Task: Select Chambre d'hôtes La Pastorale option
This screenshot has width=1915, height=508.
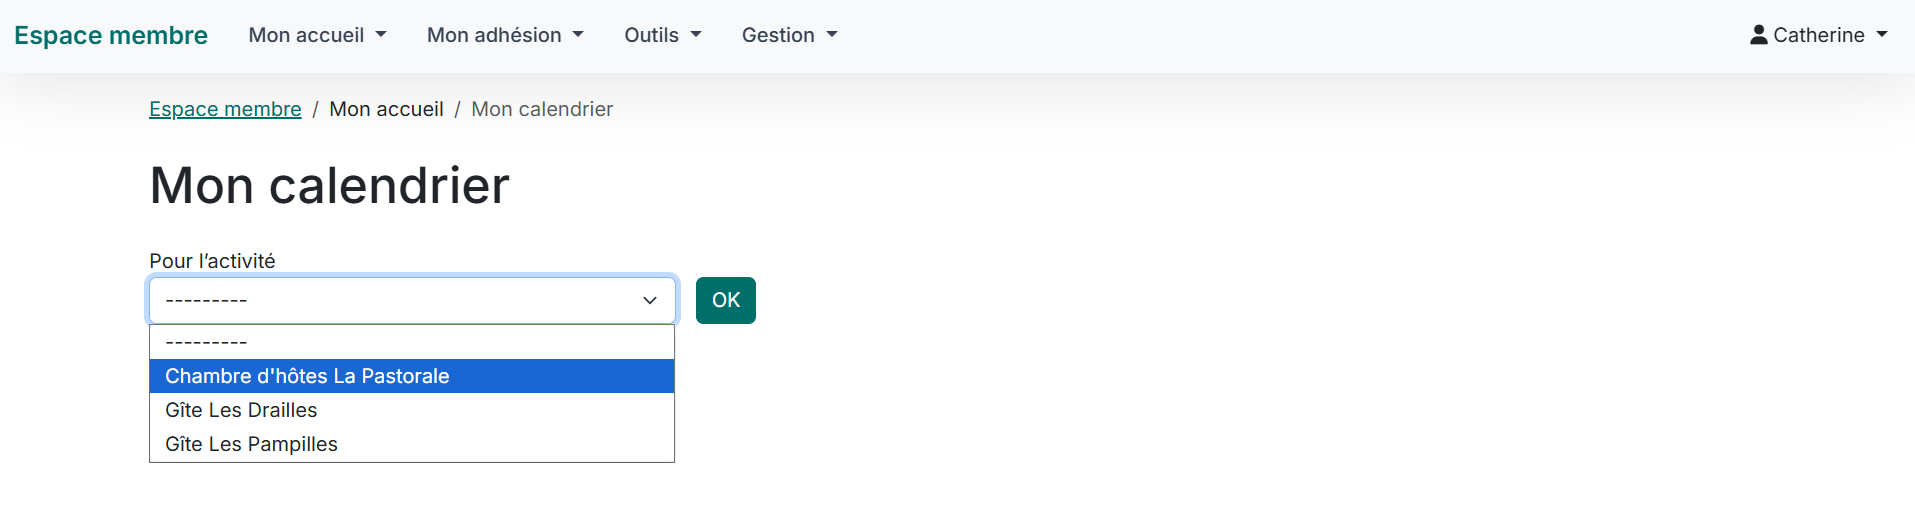Action: tap(307, 376)
